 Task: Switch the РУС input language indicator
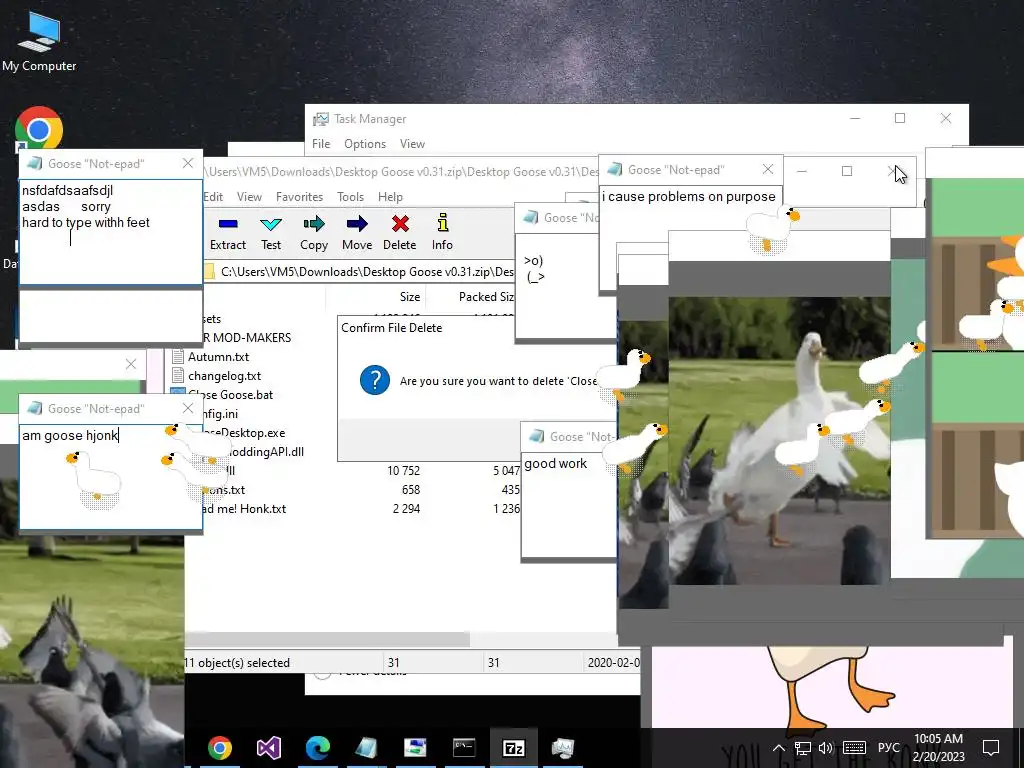coord(889,748)
